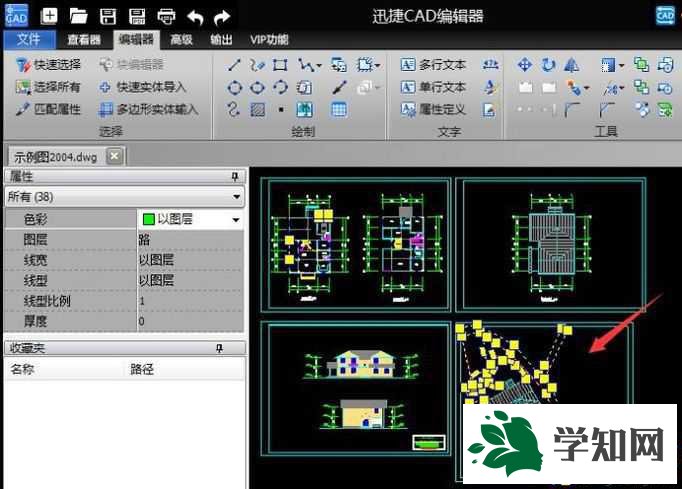Switch to the VIP功能 tab
This screenshot has width=682, height=489.
click(269, 40)
